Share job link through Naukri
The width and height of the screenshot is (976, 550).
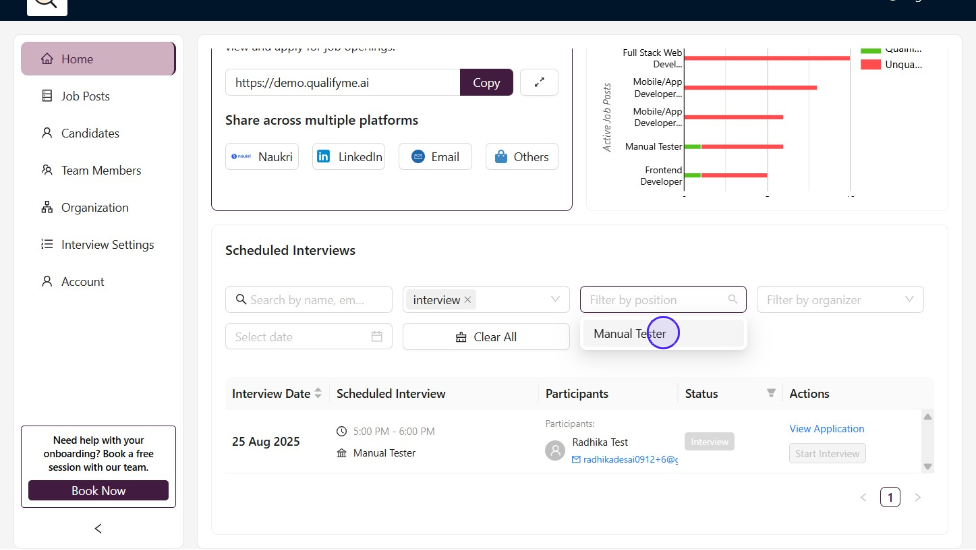pos(262,157)
